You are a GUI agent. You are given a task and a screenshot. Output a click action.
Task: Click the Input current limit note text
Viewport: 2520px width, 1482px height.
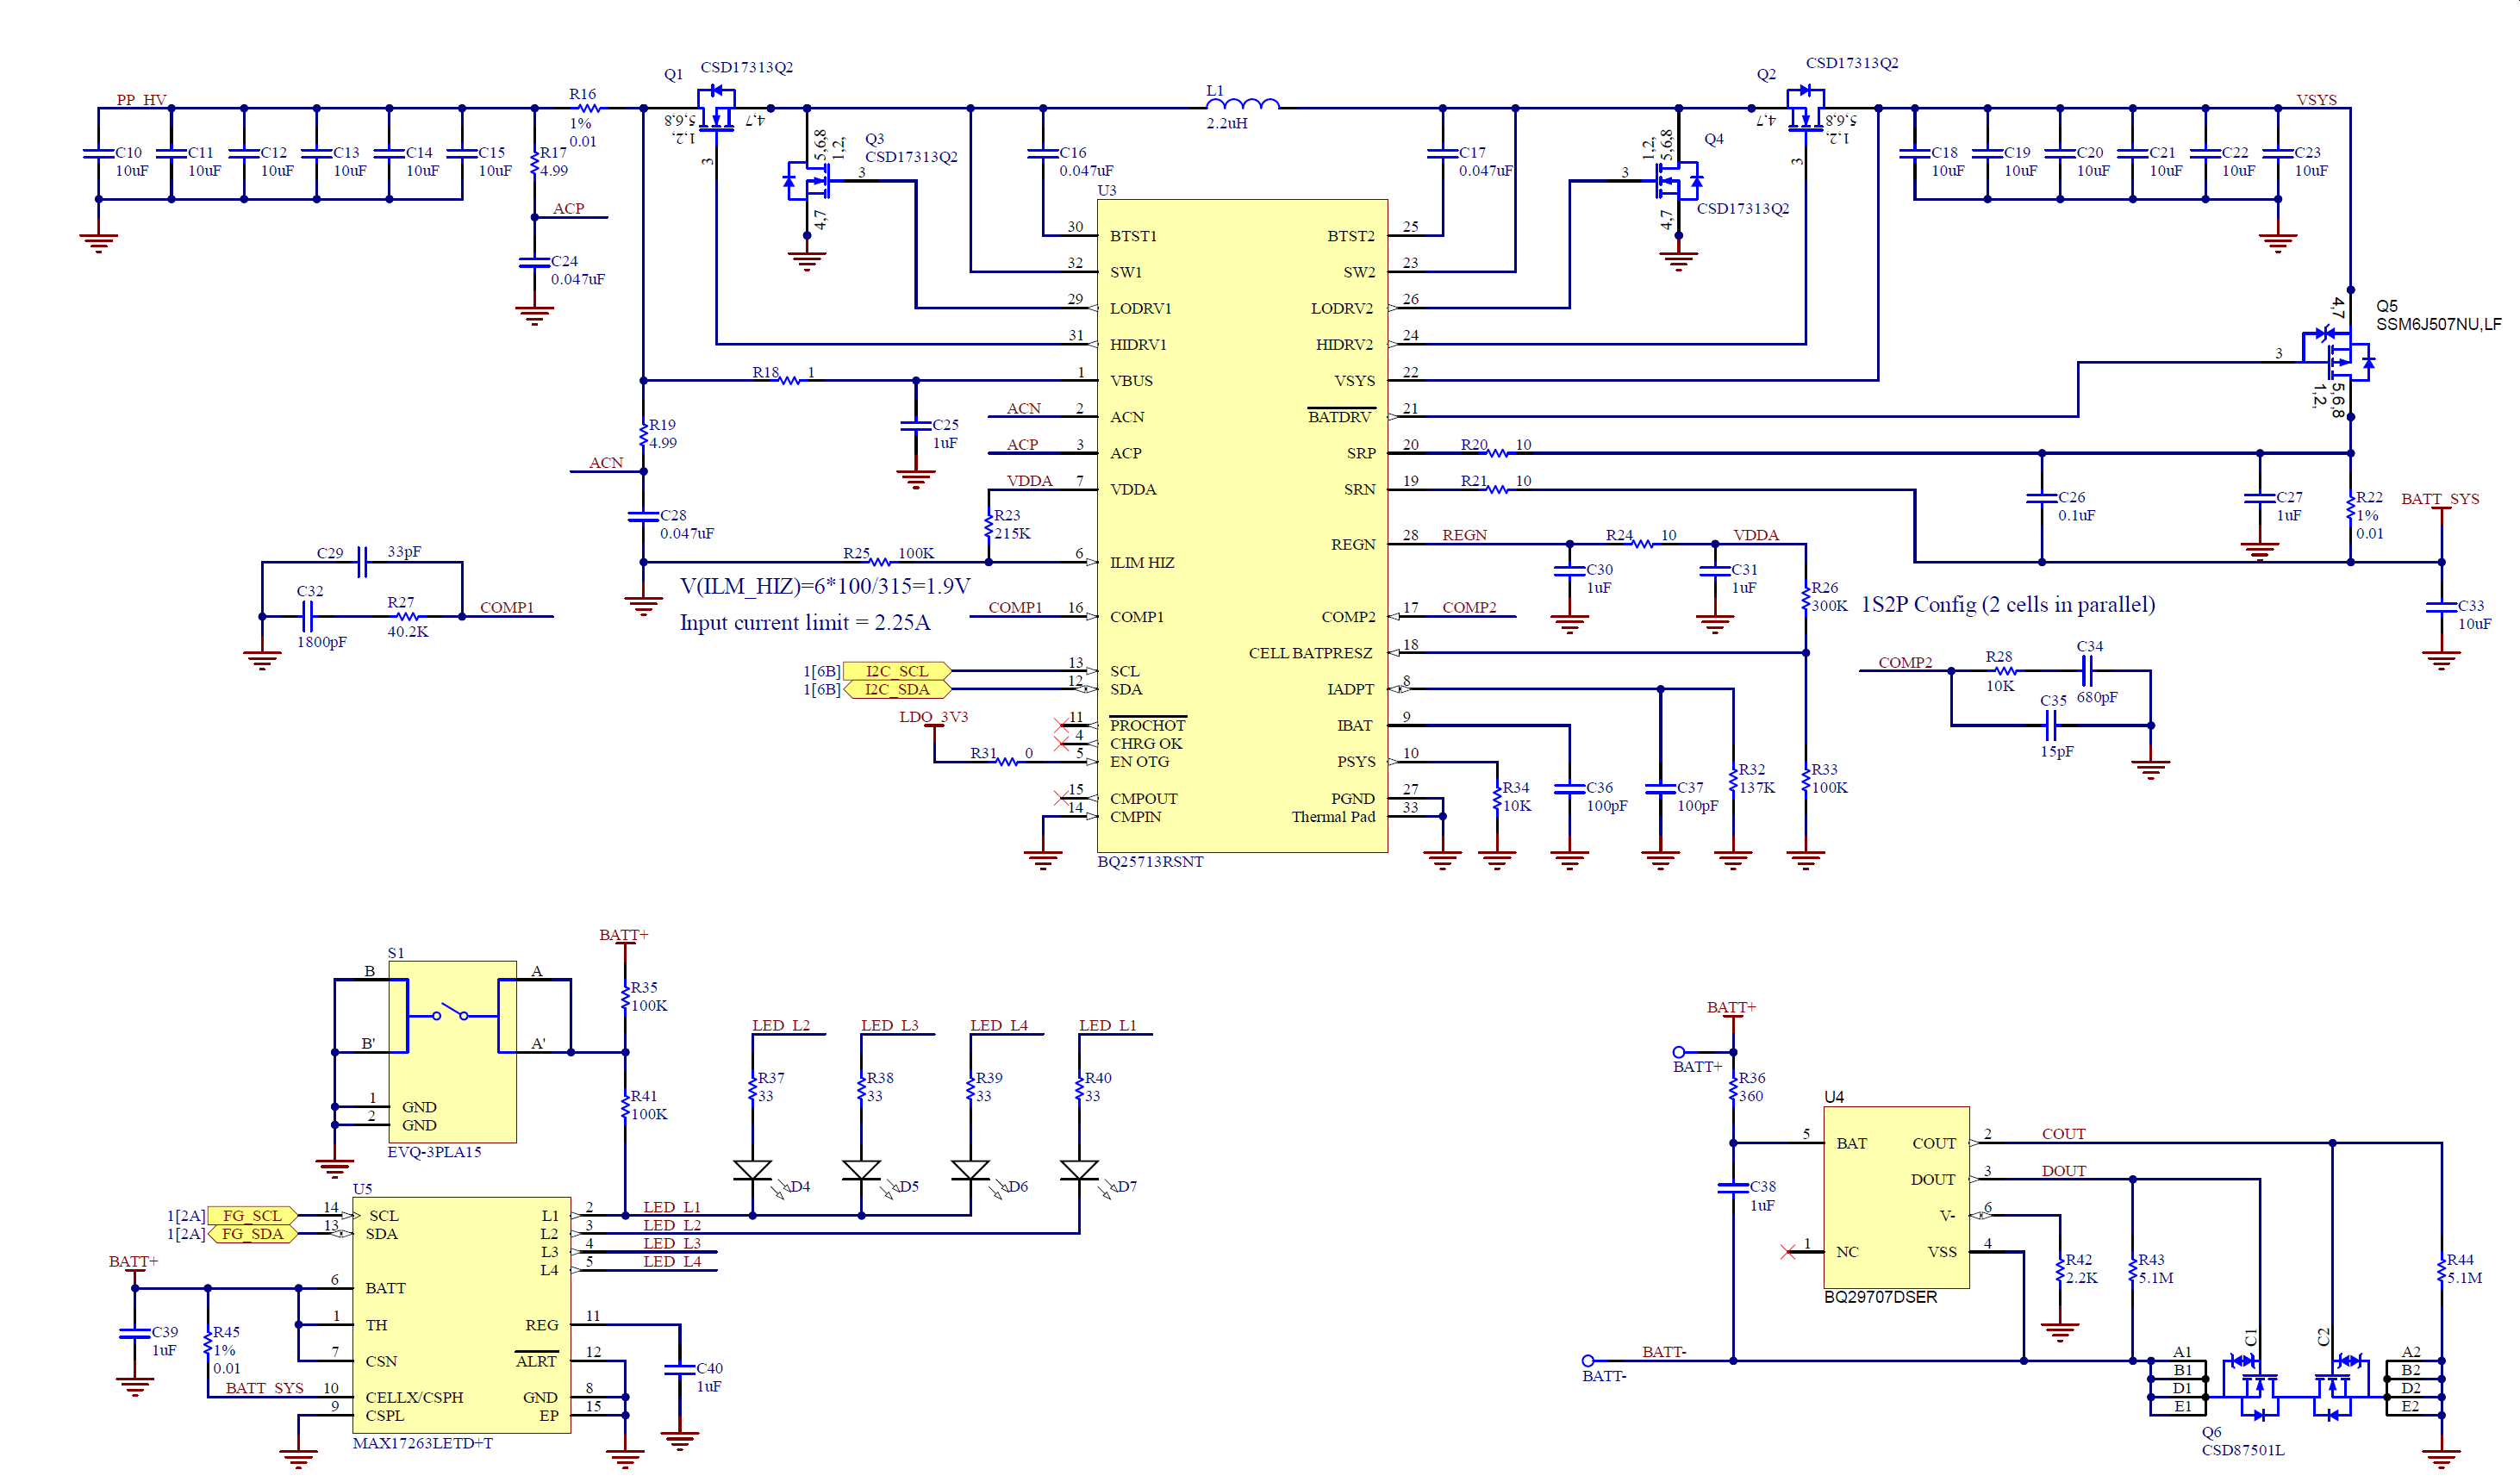click(804, 622)
